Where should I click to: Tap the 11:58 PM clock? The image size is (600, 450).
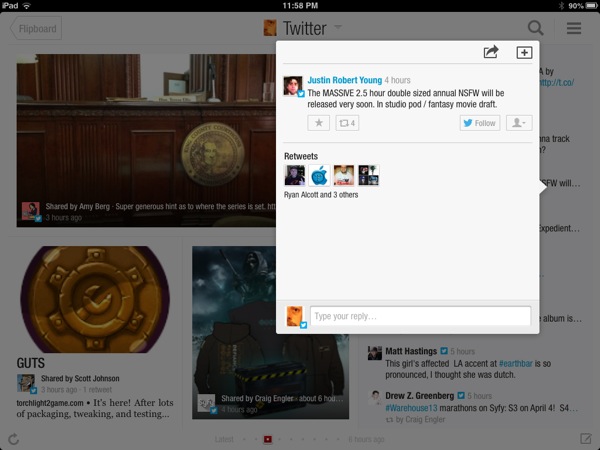[300, 5]
